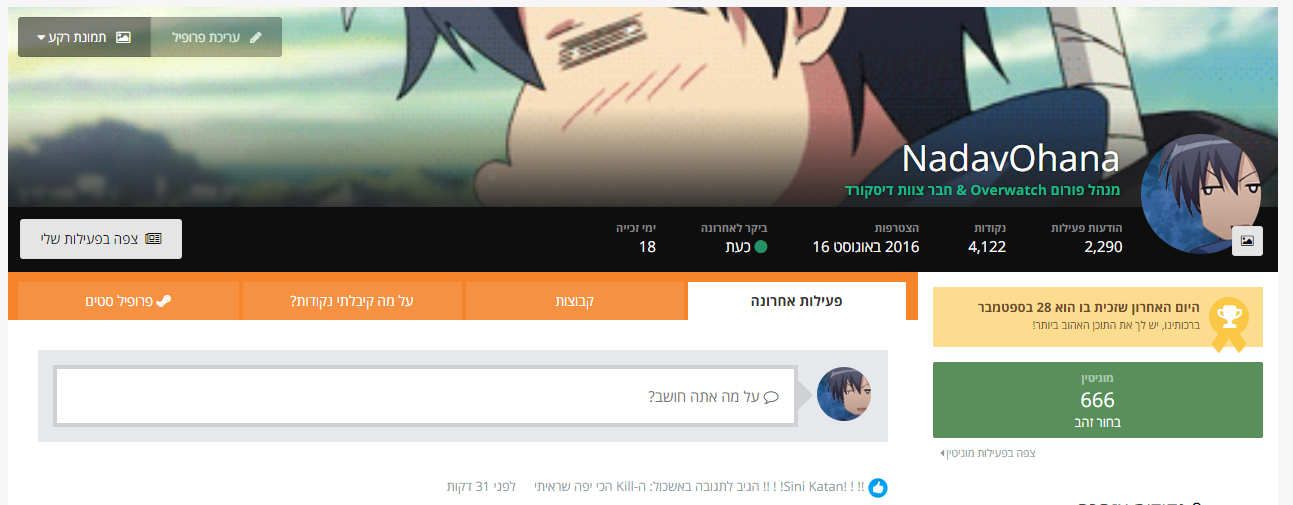Image resolution: width=1293 pixels, height=505 pixels.
Task: Click the large profile avatar in header
Action: (1198, 194)
